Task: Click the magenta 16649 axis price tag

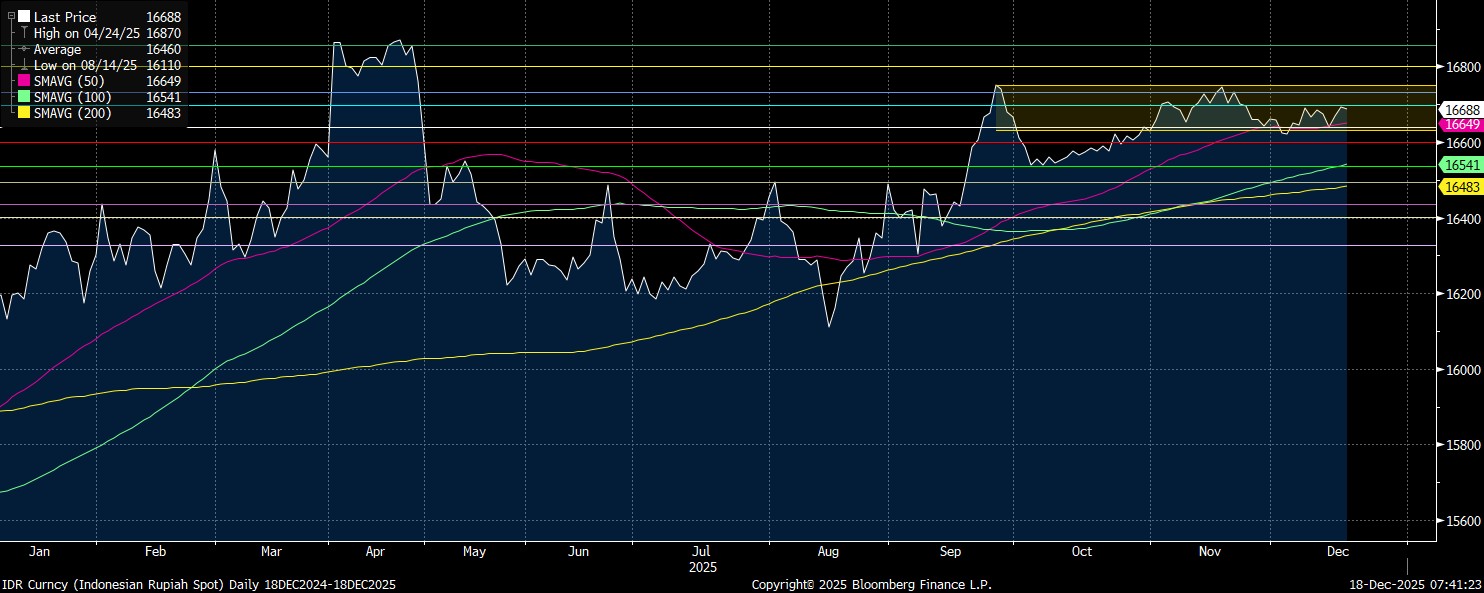Action: (x=1460, y=124)
